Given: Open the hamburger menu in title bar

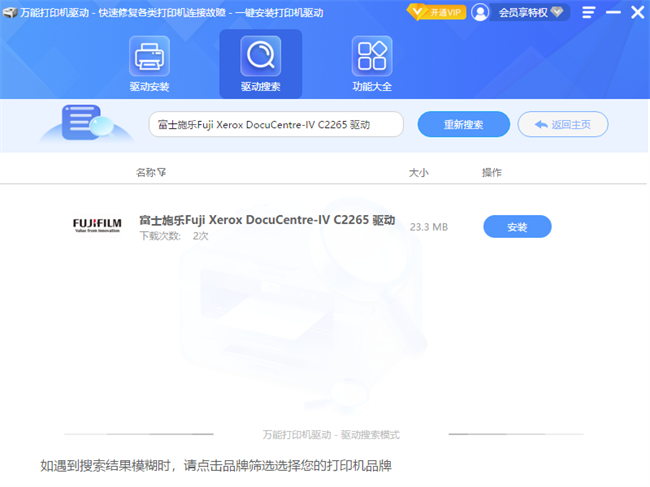Looking at the screenshot, I should [588, 12].
